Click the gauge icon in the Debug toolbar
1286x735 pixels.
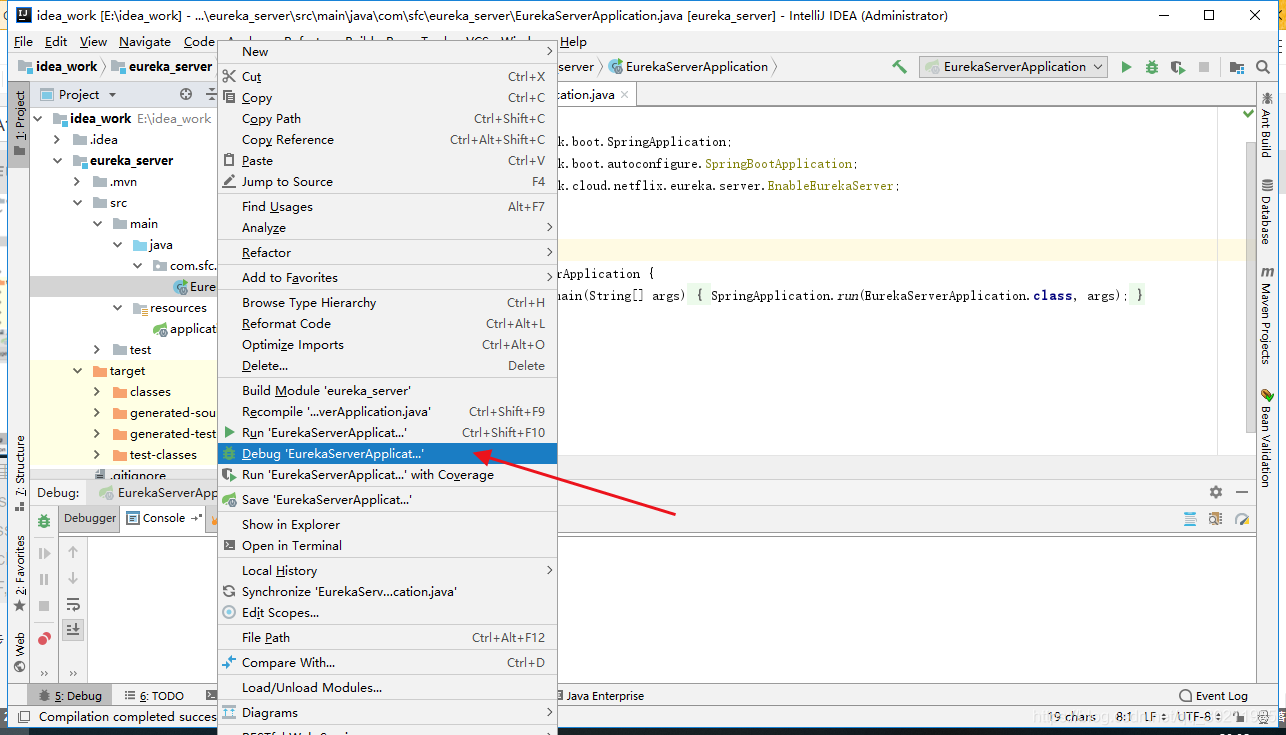1241,519
